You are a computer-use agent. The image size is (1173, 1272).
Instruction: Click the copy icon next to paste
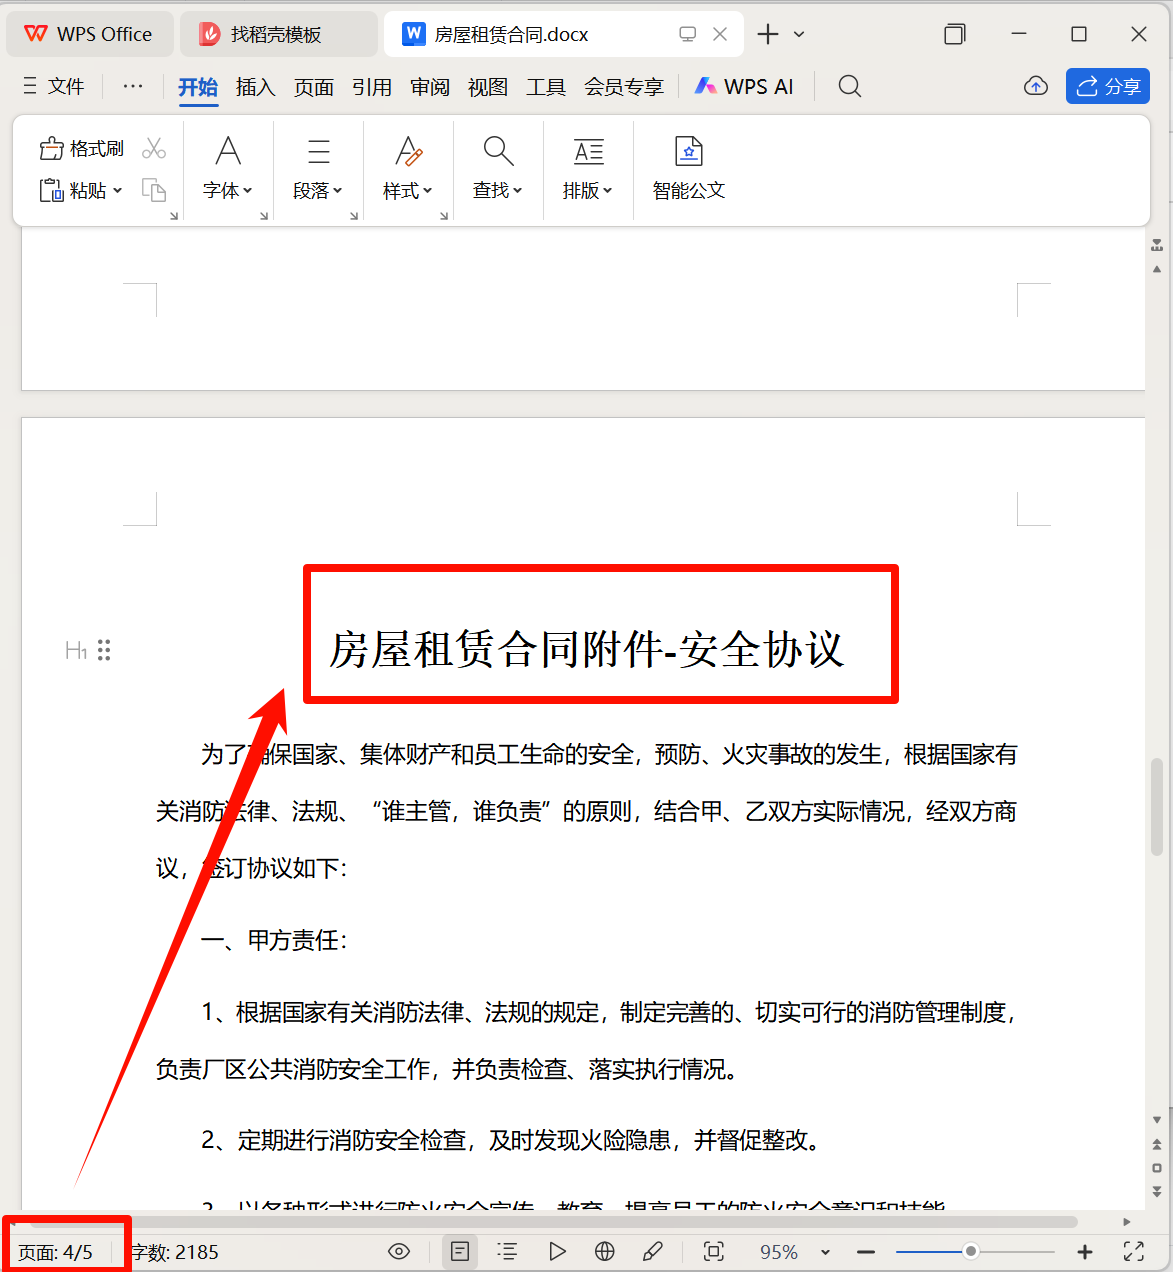click(x=154, y=190)
